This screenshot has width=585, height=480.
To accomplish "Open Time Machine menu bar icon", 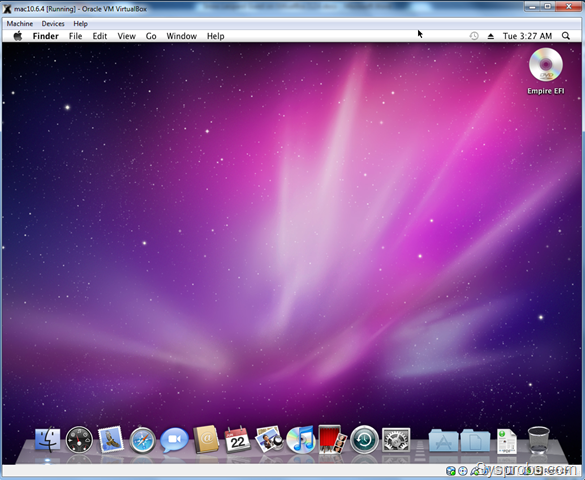I will pyautogui.click(x=474, y=36).
